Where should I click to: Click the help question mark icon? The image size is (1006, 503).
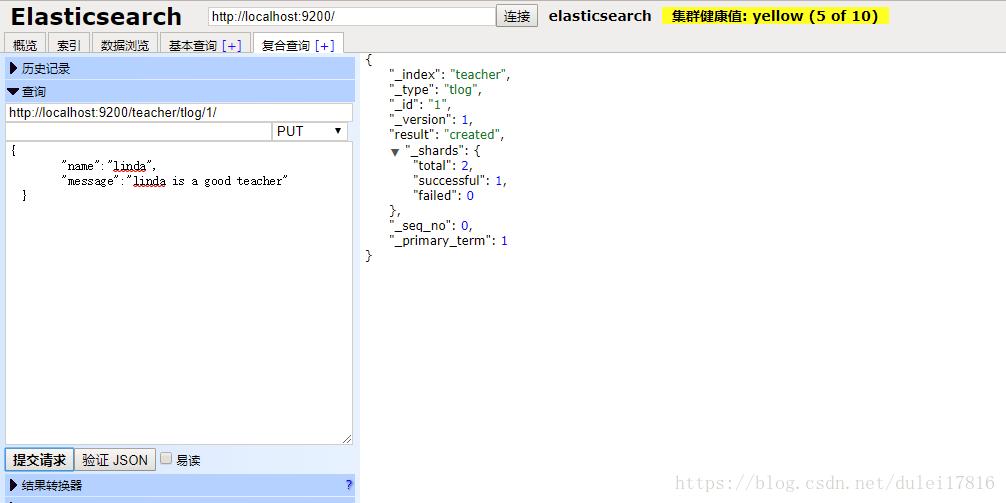[348, 485]
